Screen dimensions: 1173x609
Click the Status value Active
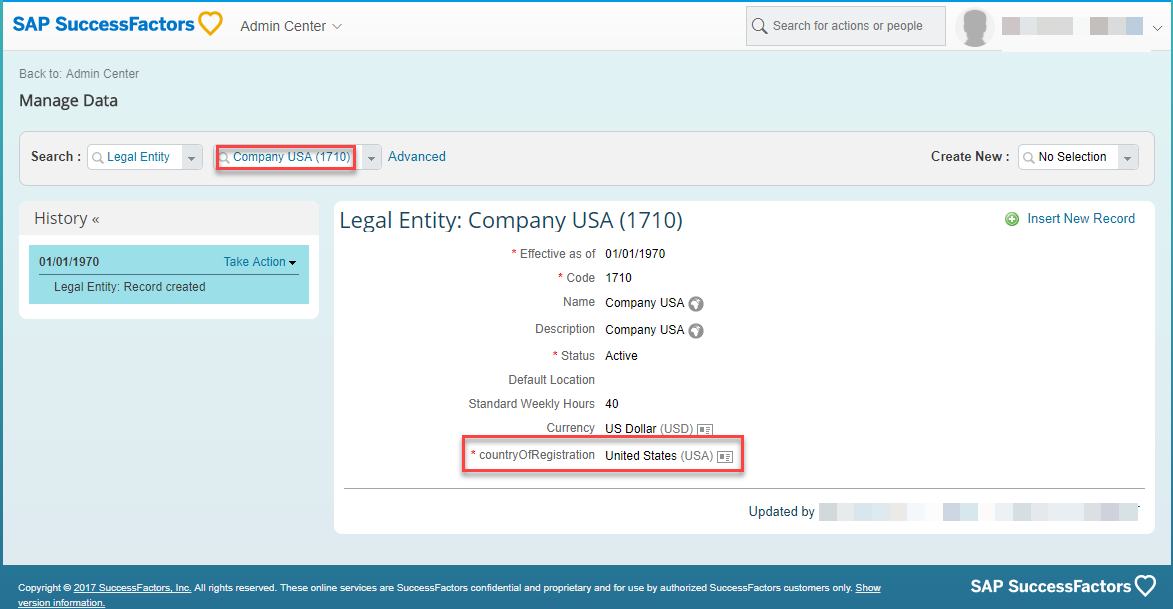click(x=622, y=355)
